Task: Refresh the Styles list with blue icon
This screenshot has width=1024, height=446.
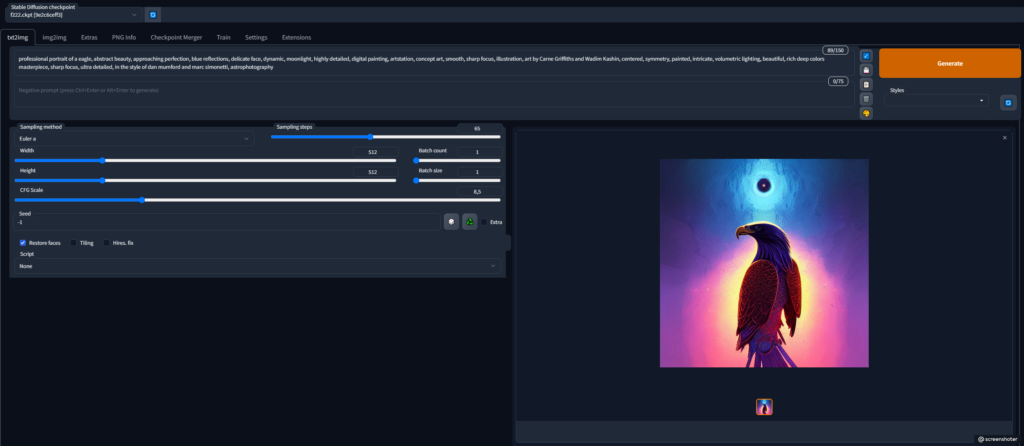Action: [1008, 102]
